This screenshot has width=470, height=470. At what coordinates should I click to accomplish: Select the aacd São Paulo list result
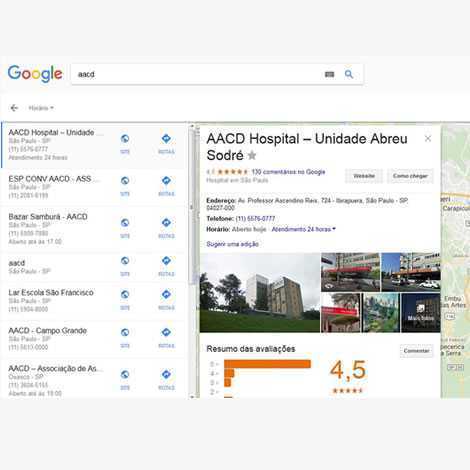[93, 267]
